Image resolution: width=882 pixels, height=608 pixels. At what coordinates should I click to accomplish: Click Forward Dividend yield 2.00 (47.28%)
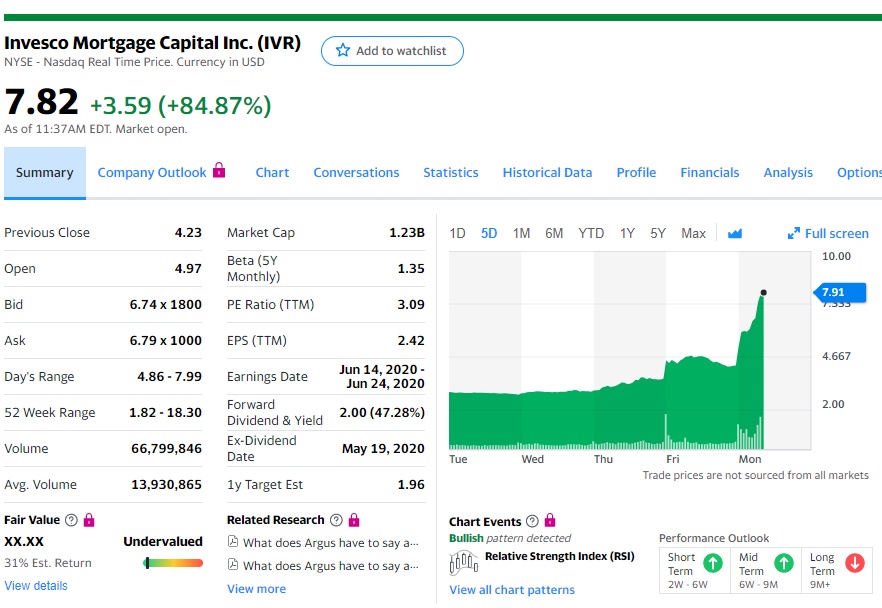click(382, 412)
